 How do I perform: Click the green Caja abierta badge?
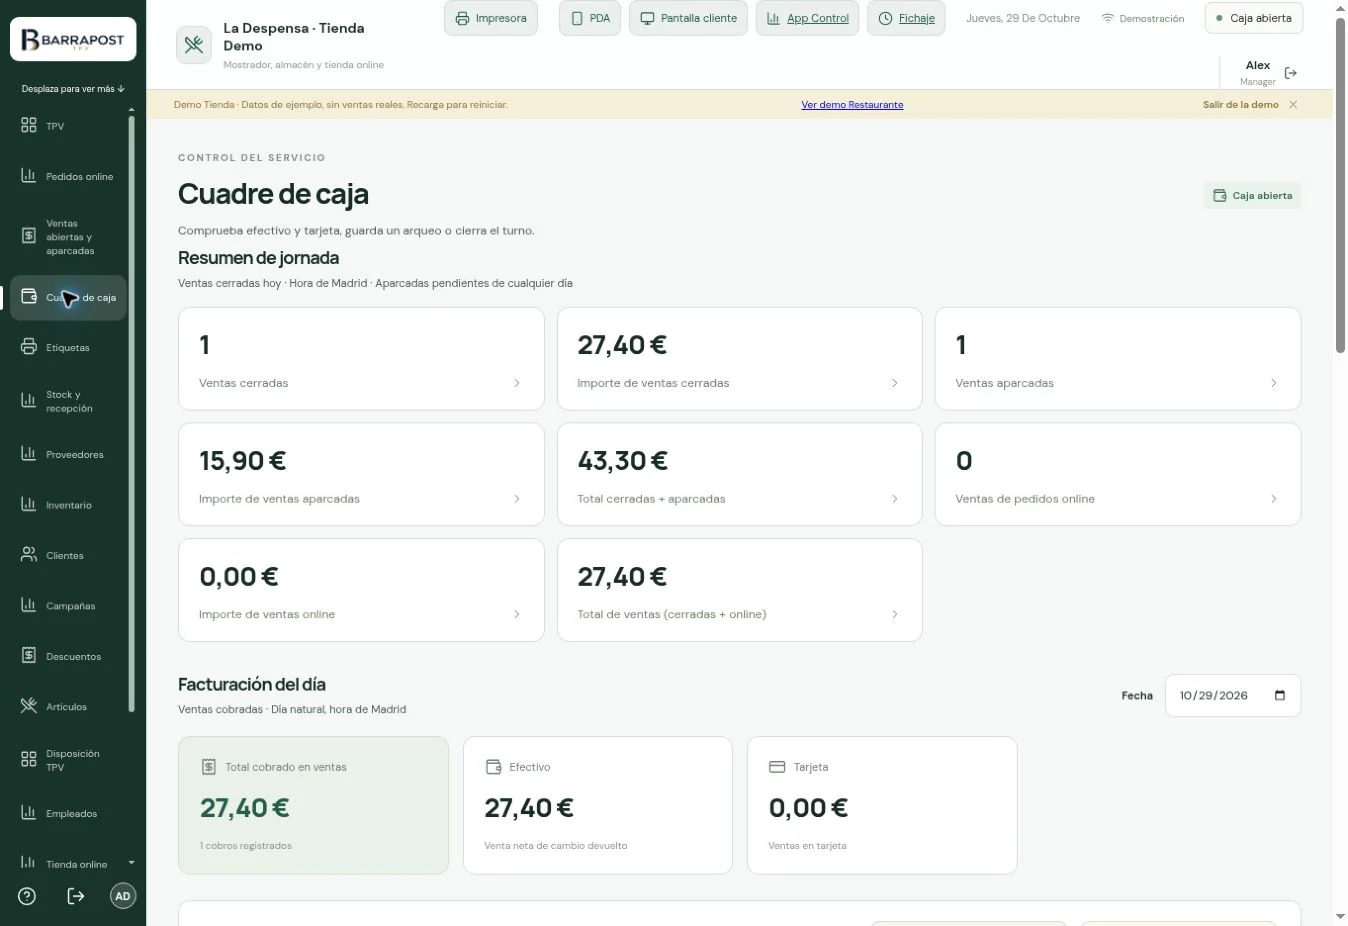tap(1253, 196)
